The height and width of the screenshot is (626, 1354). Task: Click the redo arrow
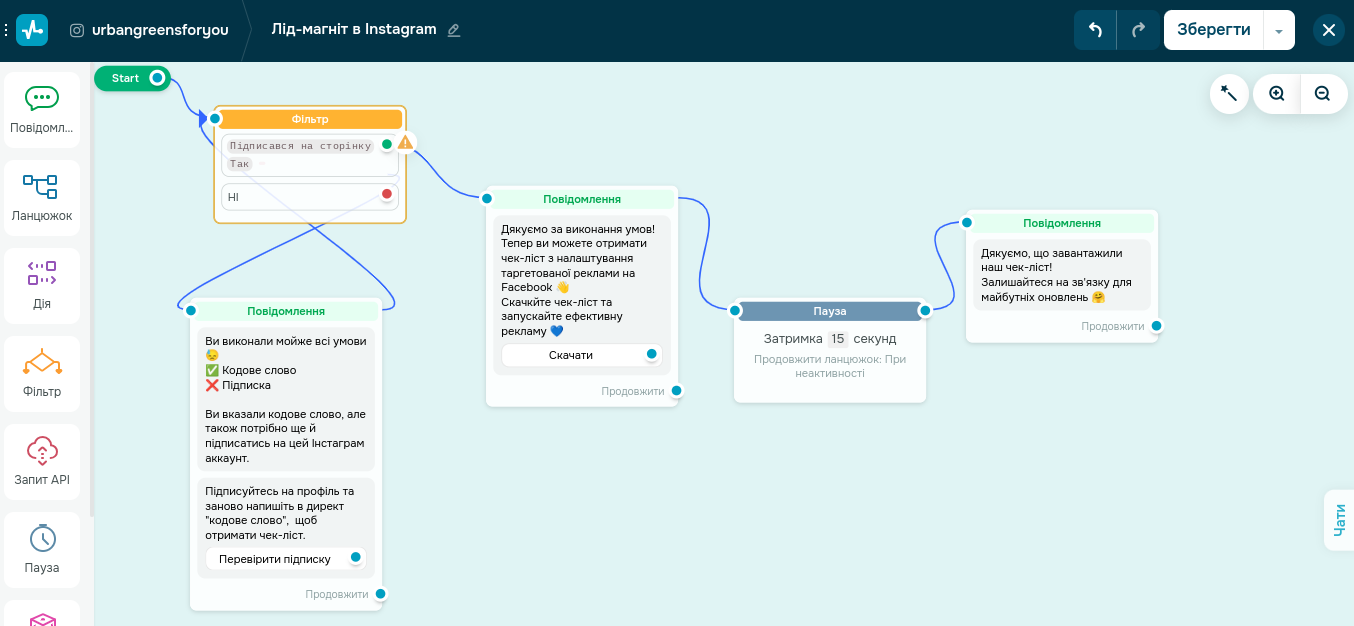click(1137, 29)
